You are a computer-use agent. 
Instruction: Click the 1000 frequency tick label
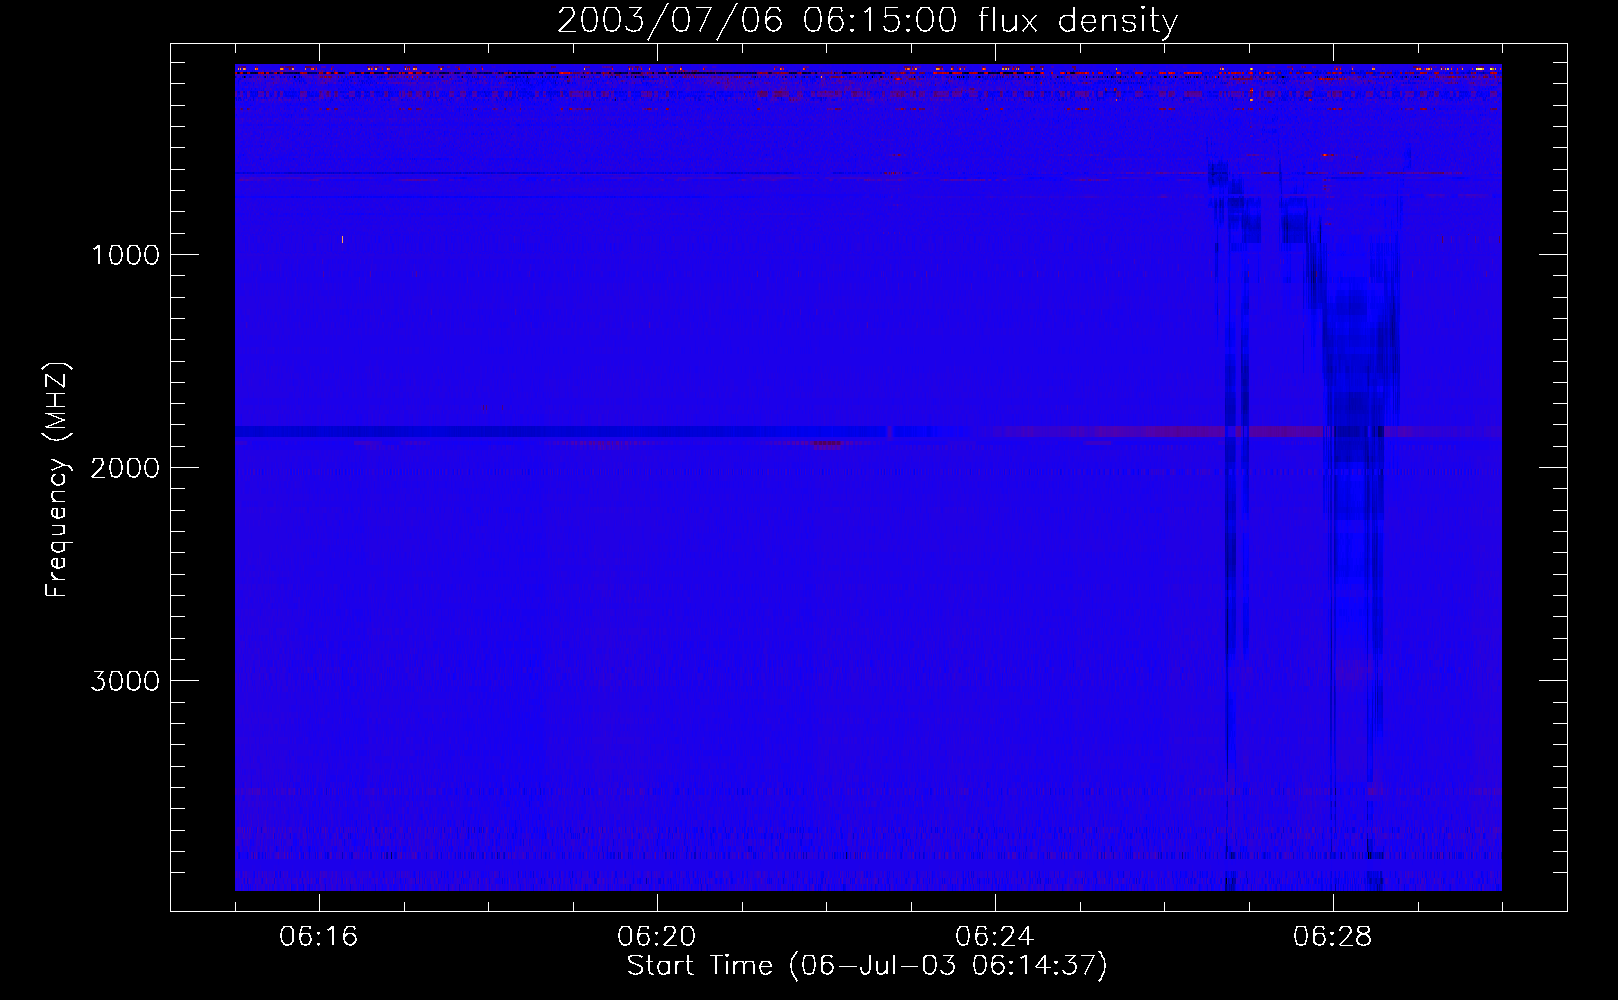125,254
